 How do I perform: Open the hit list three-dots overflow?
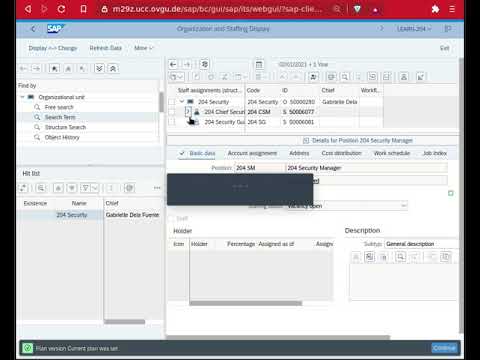point(157,188)
